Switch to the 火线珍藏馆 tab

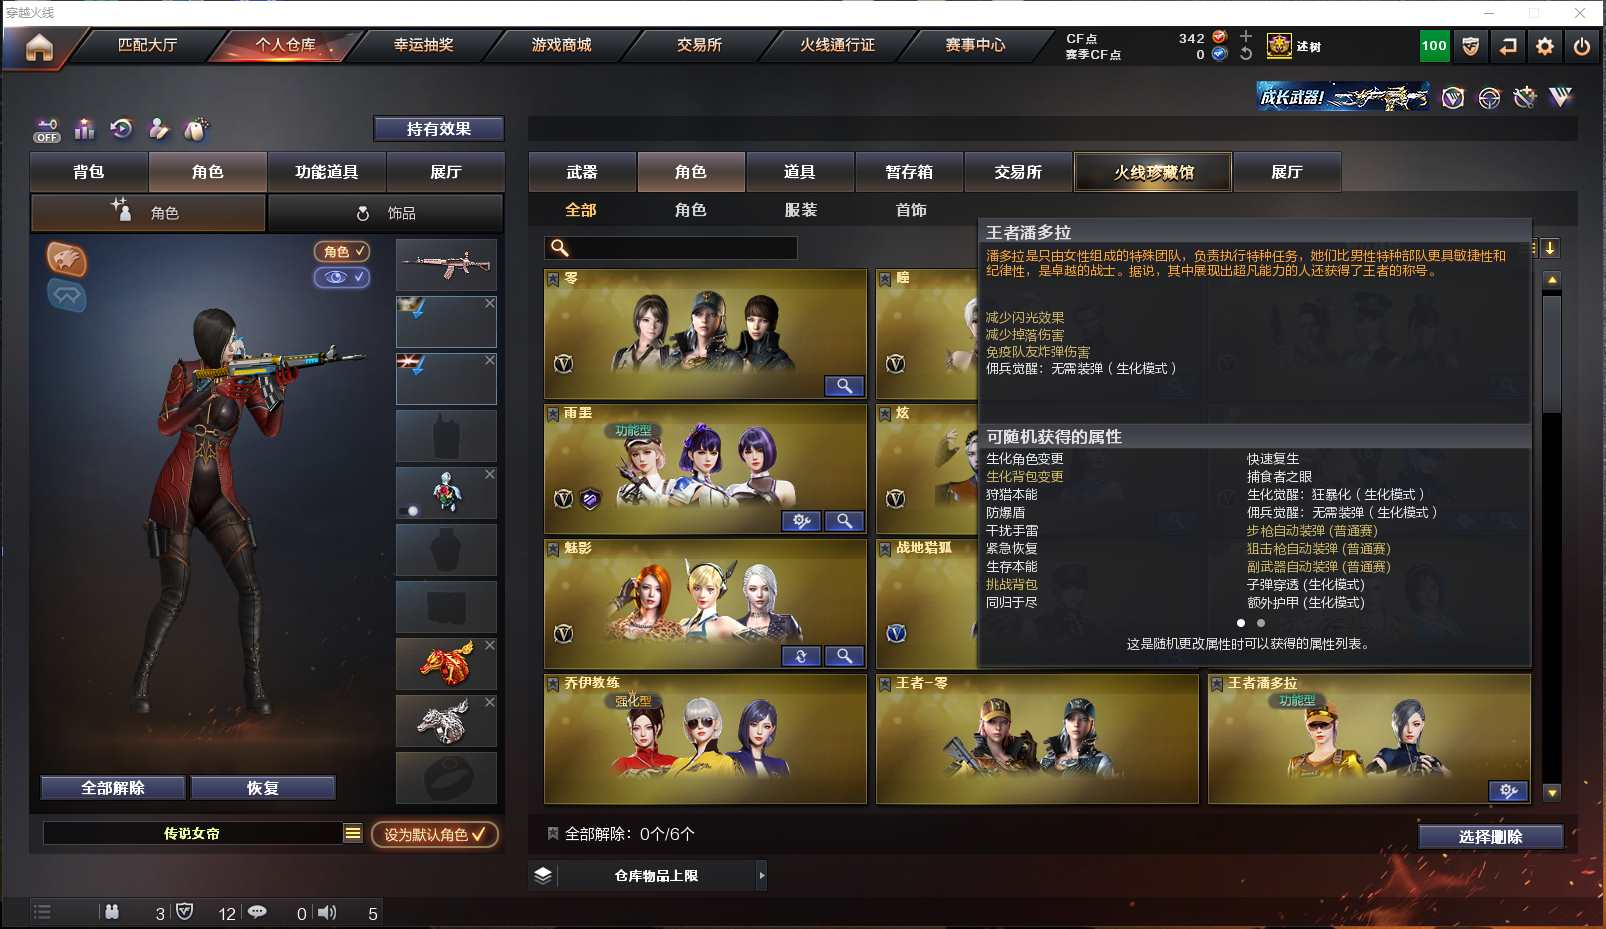tap(1153, 172)
